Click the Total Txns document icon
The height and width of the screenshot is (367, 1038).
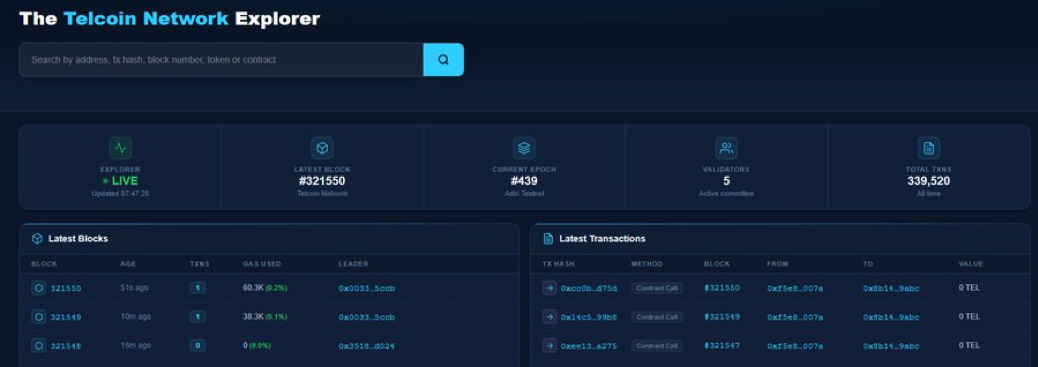click(929, 148)
